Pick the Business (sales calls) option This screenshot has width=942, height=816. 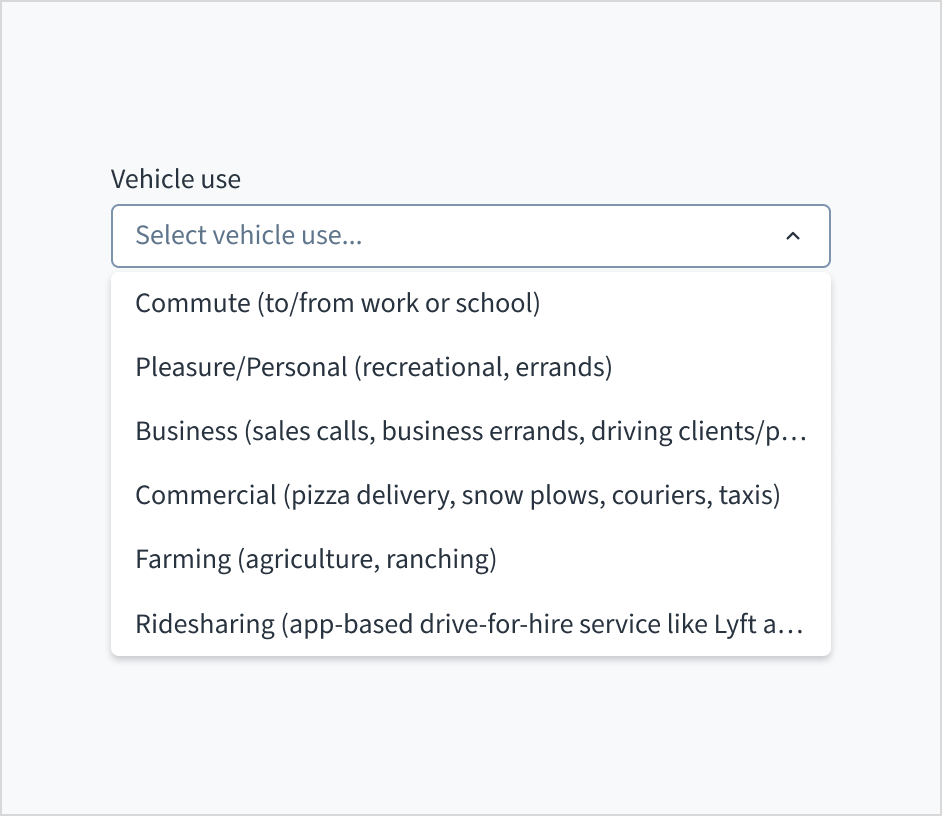(470, 431)
